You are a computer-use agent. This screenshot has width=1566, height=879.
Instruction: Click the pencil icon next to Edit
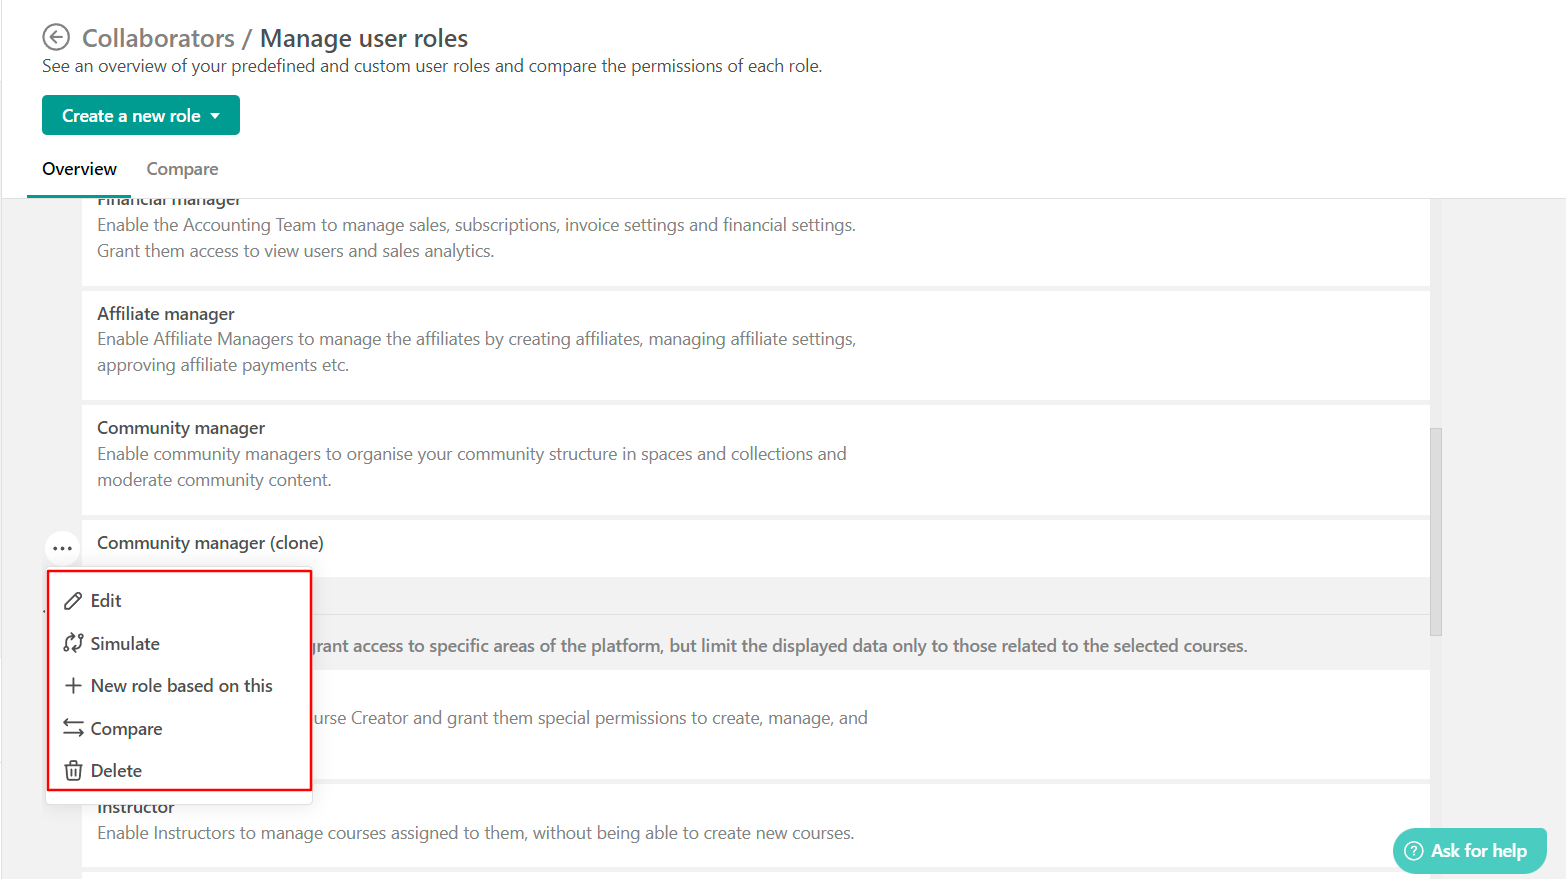pos(73,600)
